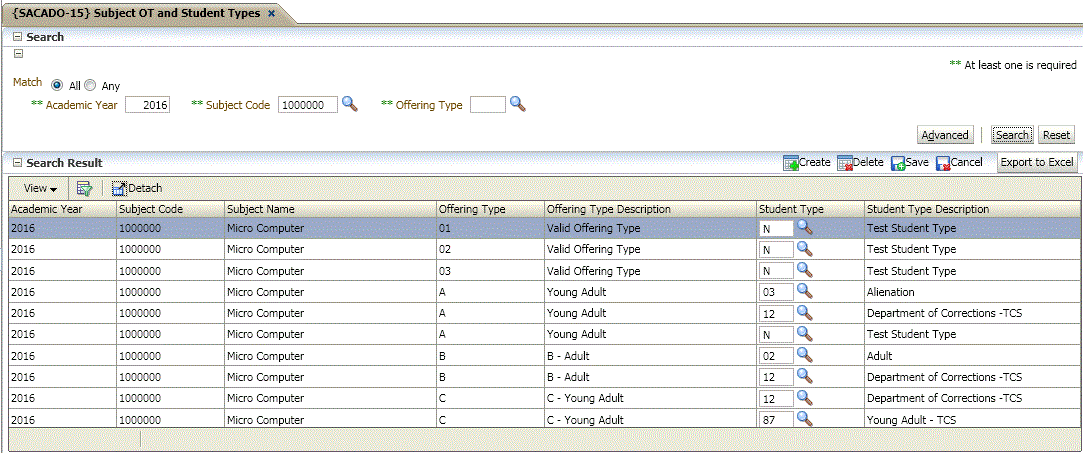Sort by Student Type Description column header
Screen dimensions: 1083x453
[x=973, y=209]
